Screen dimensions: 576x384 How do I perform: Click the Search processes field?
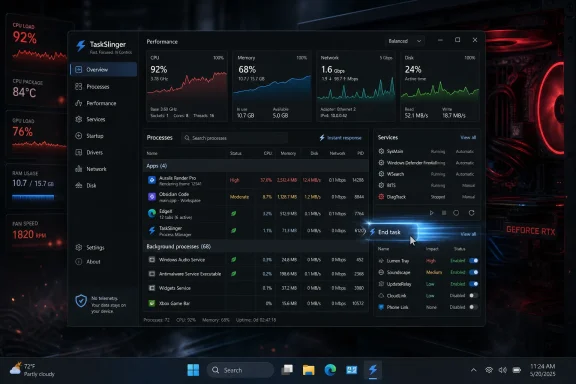coord(234,138)
